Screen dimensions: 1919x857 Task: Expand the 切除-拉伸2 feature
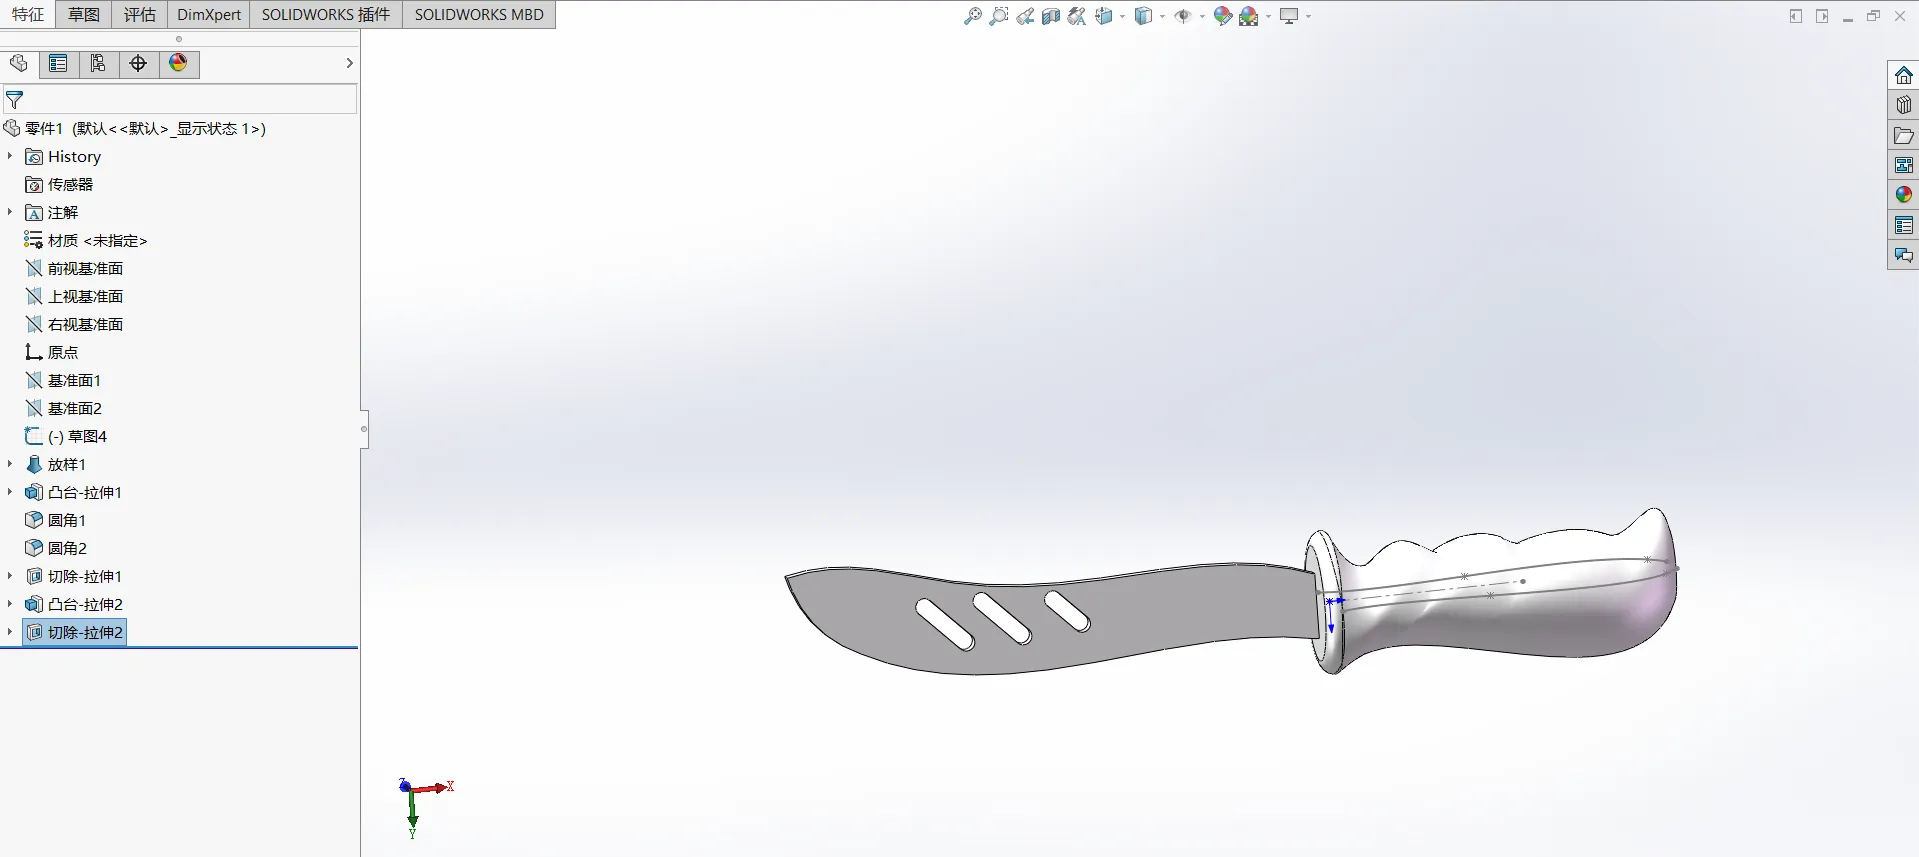click(x=10, y=632)
